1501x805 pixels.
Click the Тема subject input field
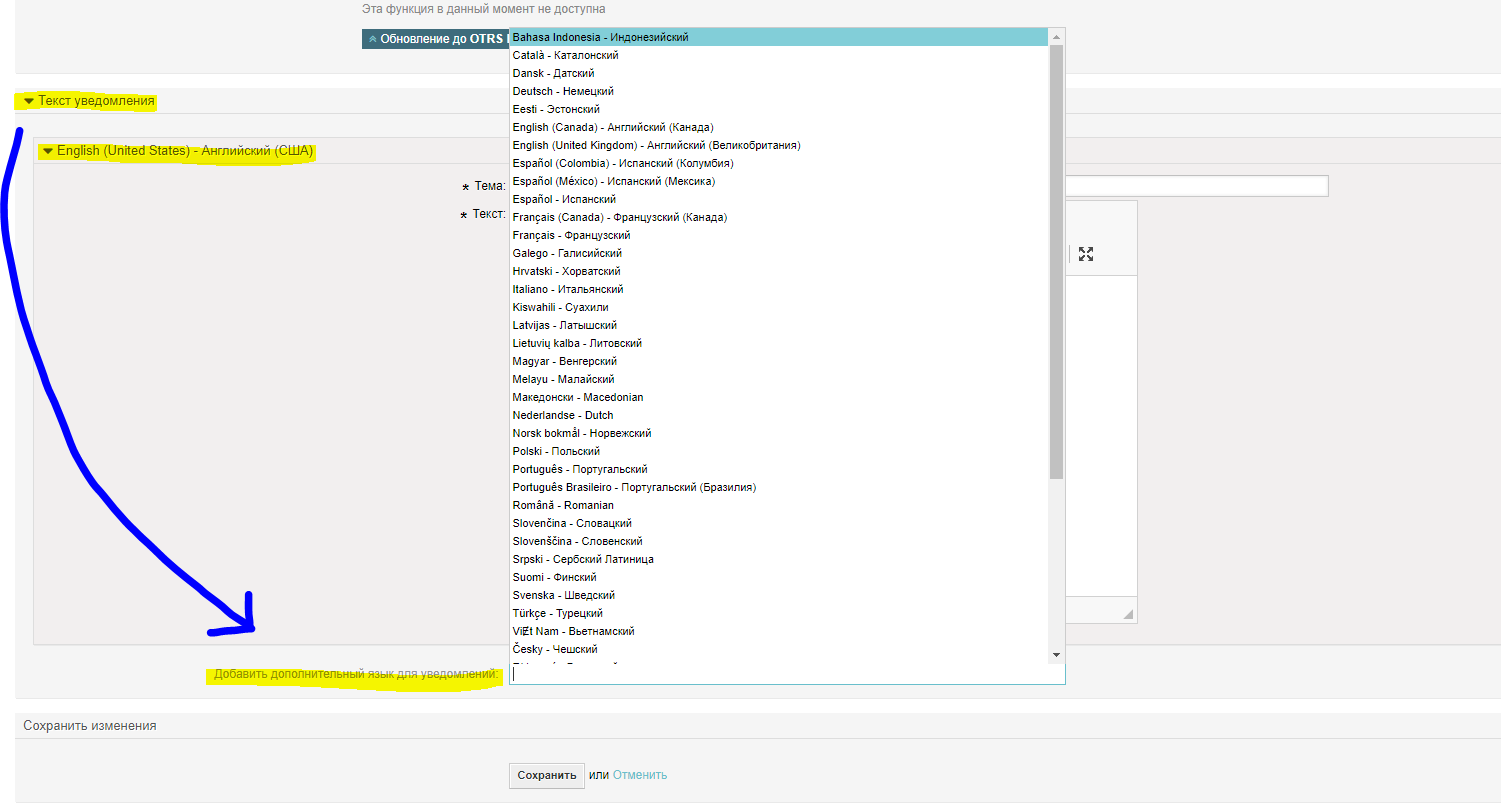(1197, 186)
